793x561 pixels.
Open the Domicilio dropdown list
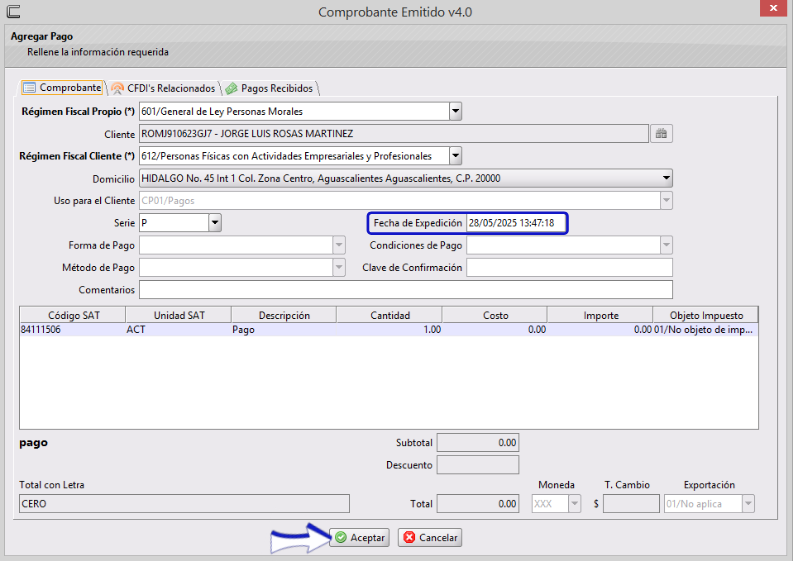point(666,178)
